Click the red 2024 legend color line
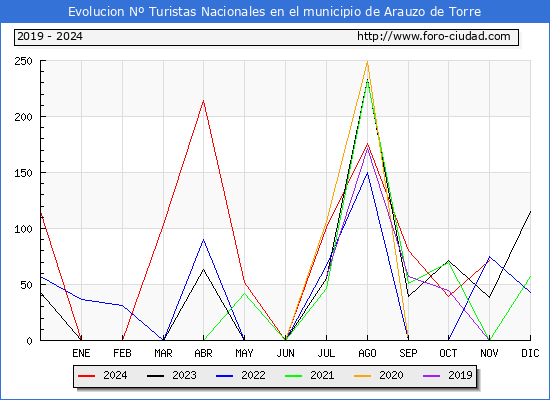This screenshot has width=550, height=400. coord(86,376)
